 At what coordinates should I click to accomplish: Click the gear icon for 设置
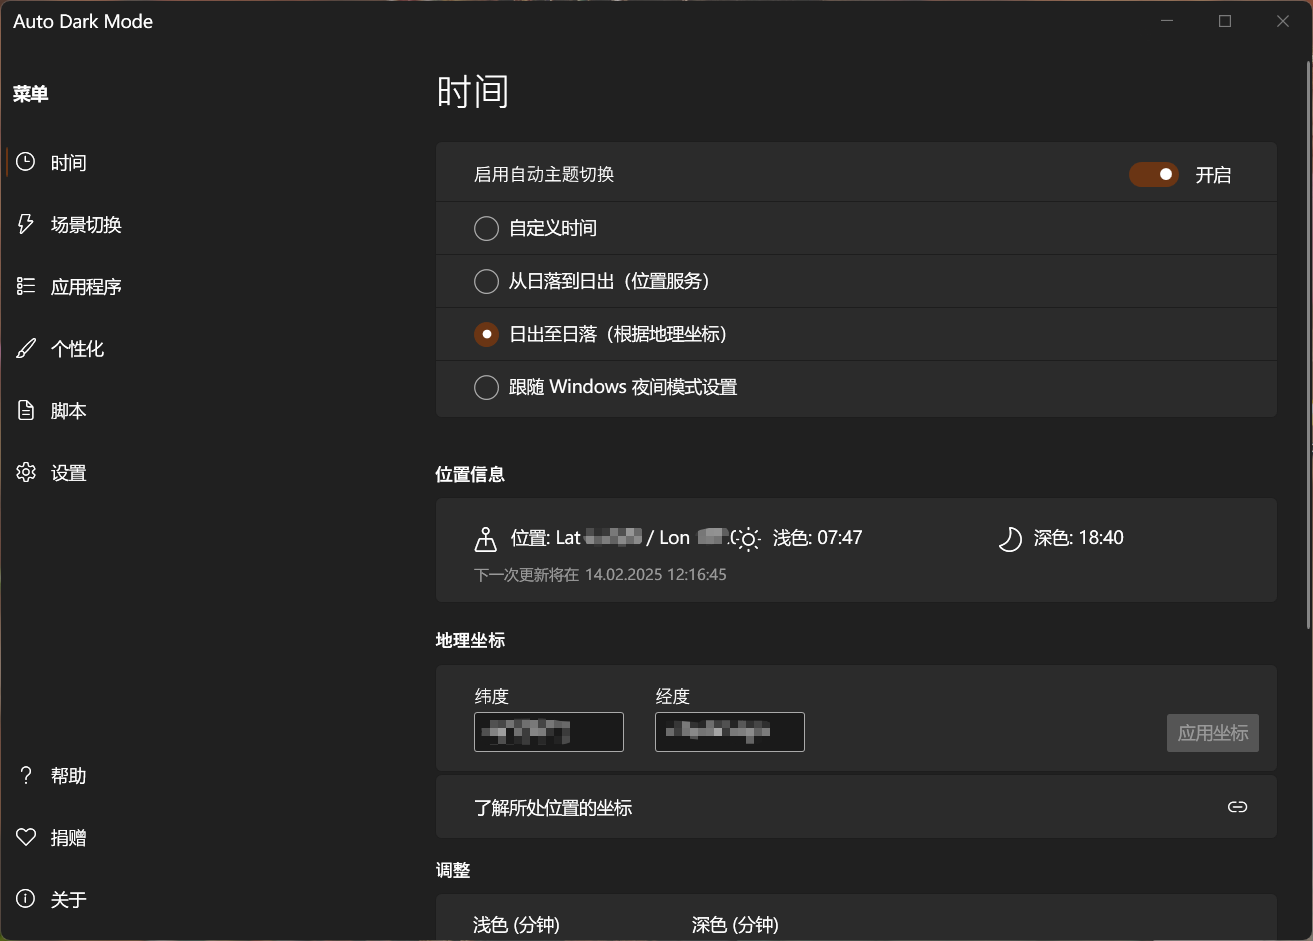pyautogui.click(x=26, y=472)
